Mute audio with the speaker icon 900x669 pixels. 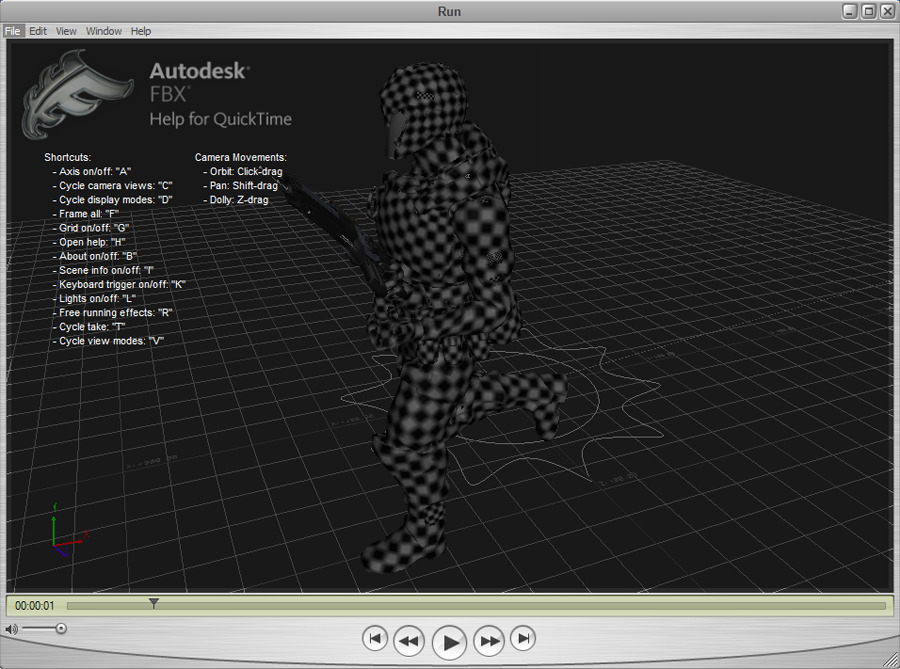(11, 629)
